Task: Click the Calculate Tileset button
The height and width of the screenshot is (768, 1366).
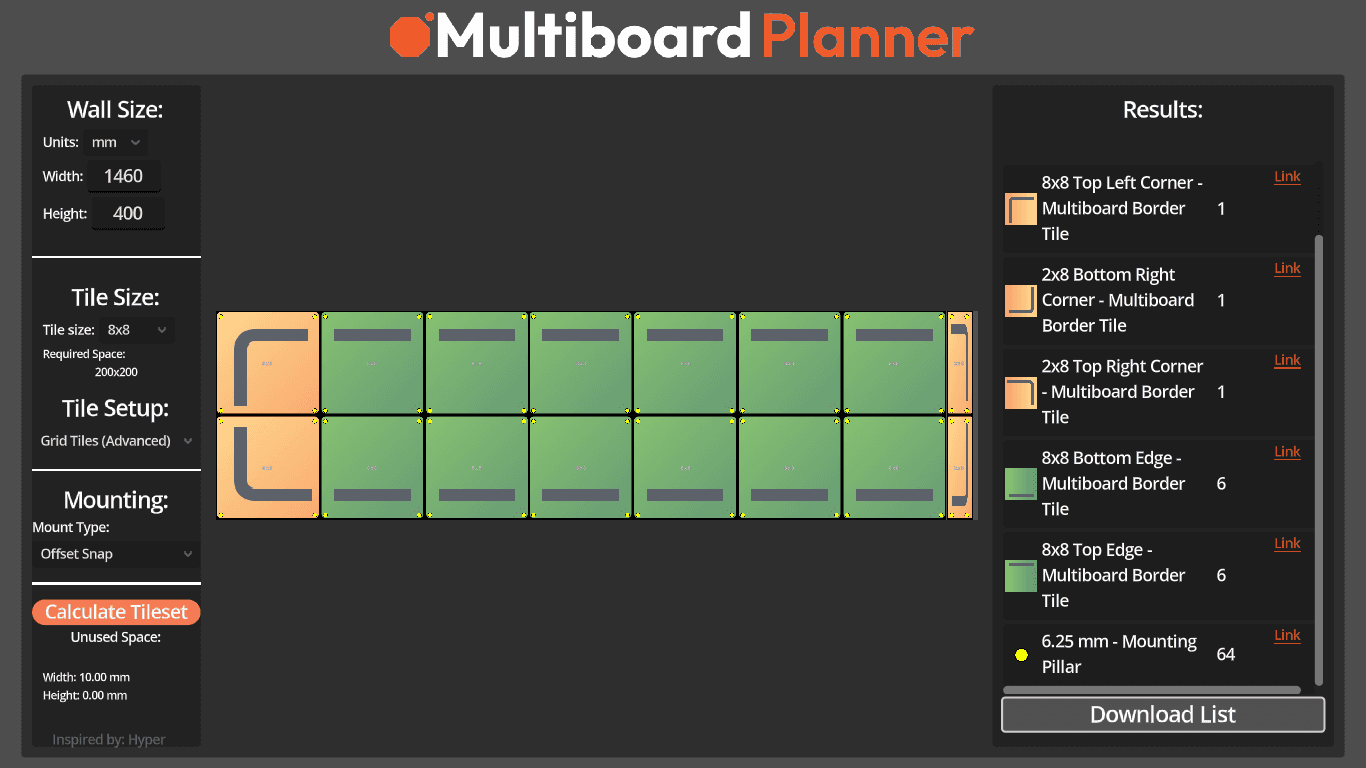Action: (116, 612)
